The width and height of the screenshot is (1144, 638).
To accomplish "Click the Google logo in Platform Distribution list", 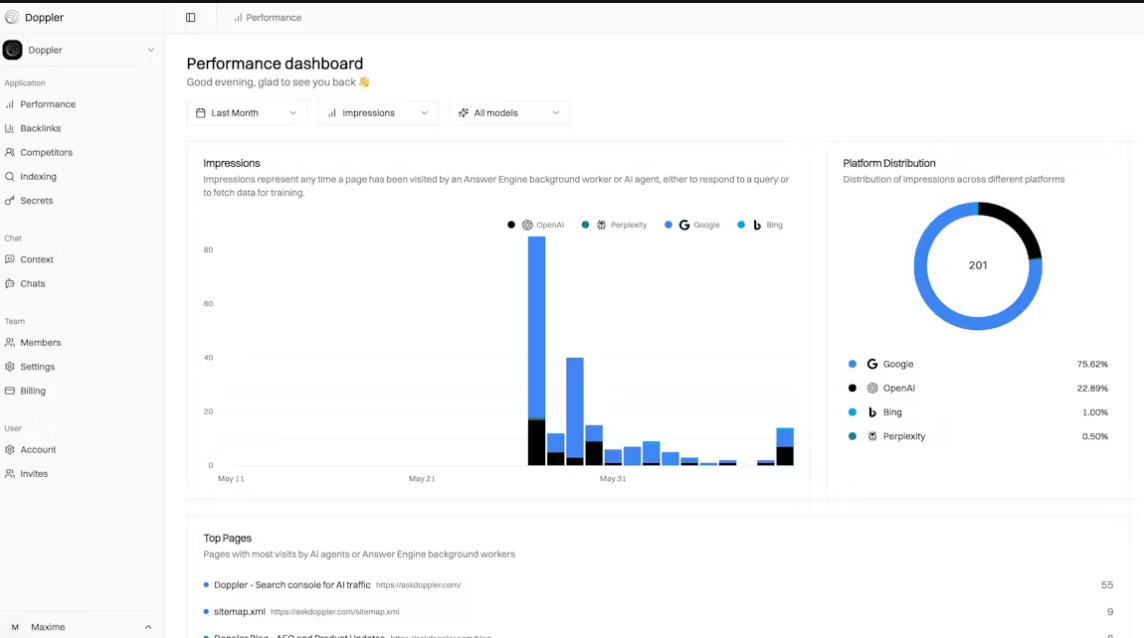I will point(872,364).
